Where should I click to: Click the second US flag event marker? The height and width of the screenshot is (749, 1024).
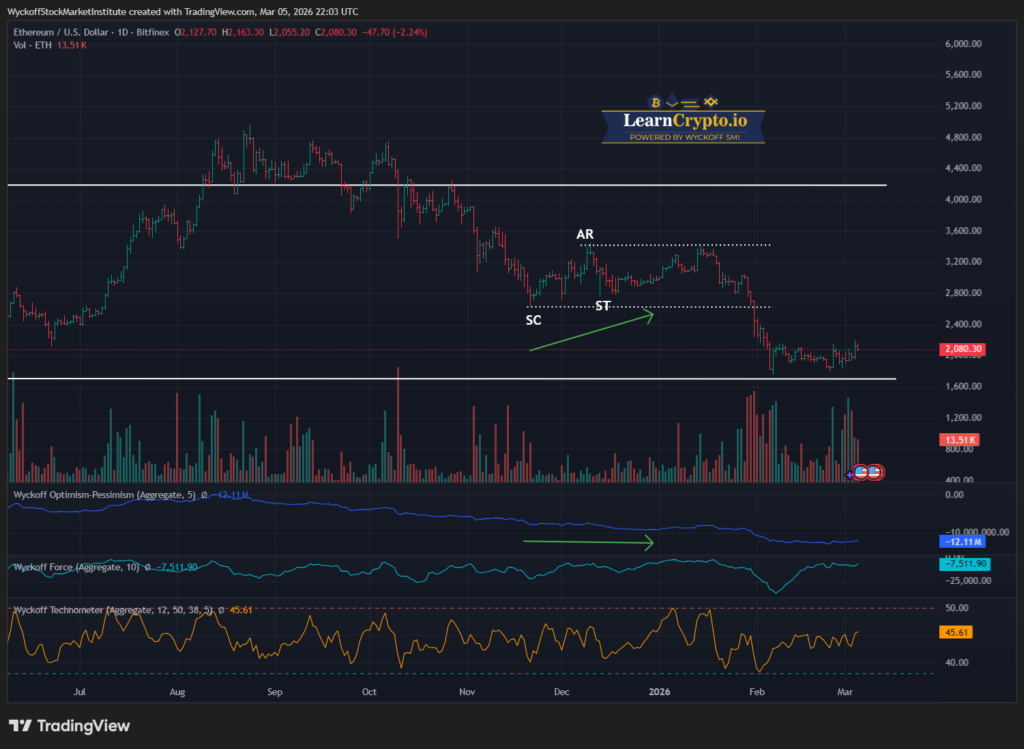(875, 472)
